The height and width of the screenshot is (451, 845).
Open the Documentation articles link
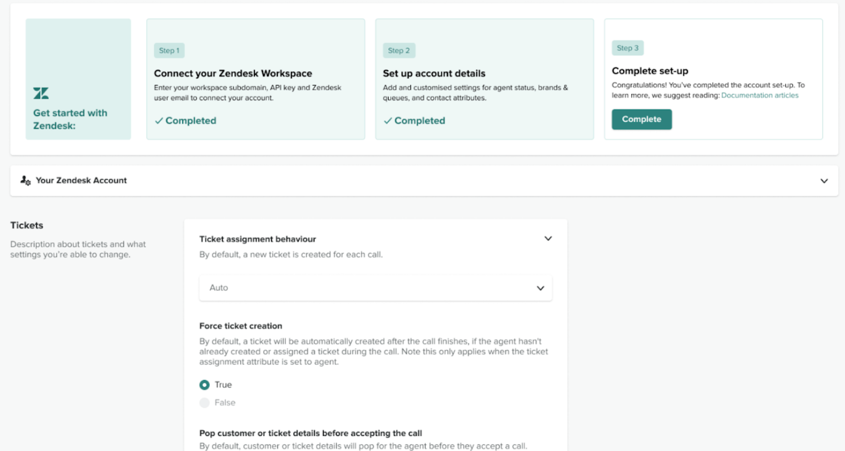(759, 96)
